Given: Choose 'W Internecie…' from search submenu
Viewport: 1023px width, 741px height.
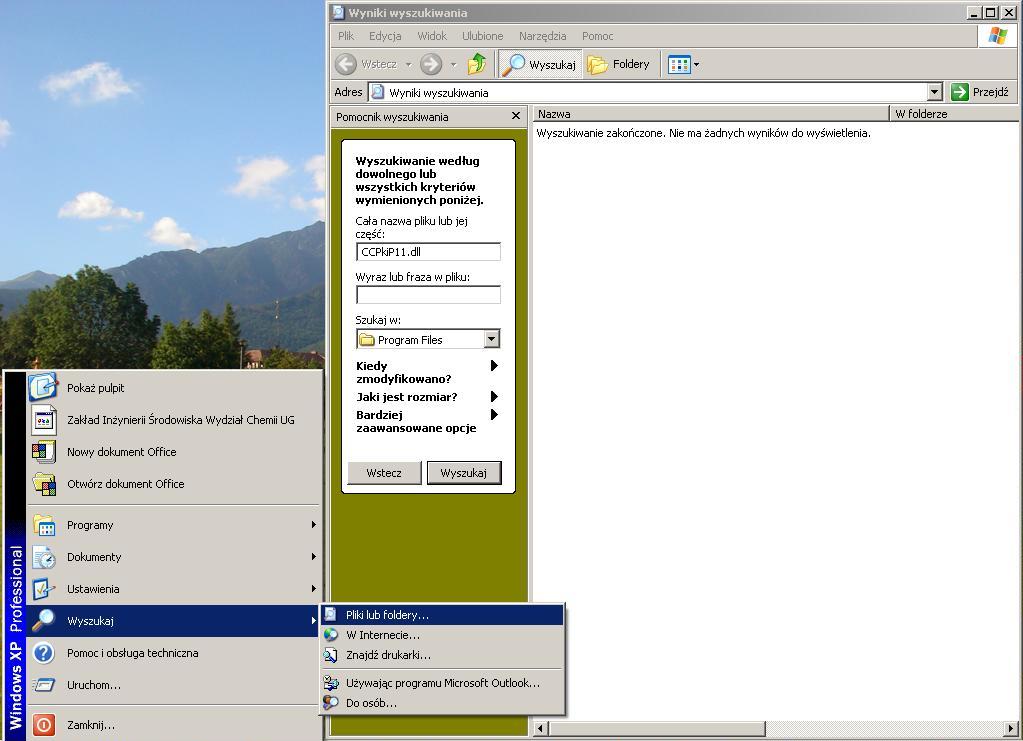Looking at the screenshot, I should pyautogui.click(x=442, y=635).
